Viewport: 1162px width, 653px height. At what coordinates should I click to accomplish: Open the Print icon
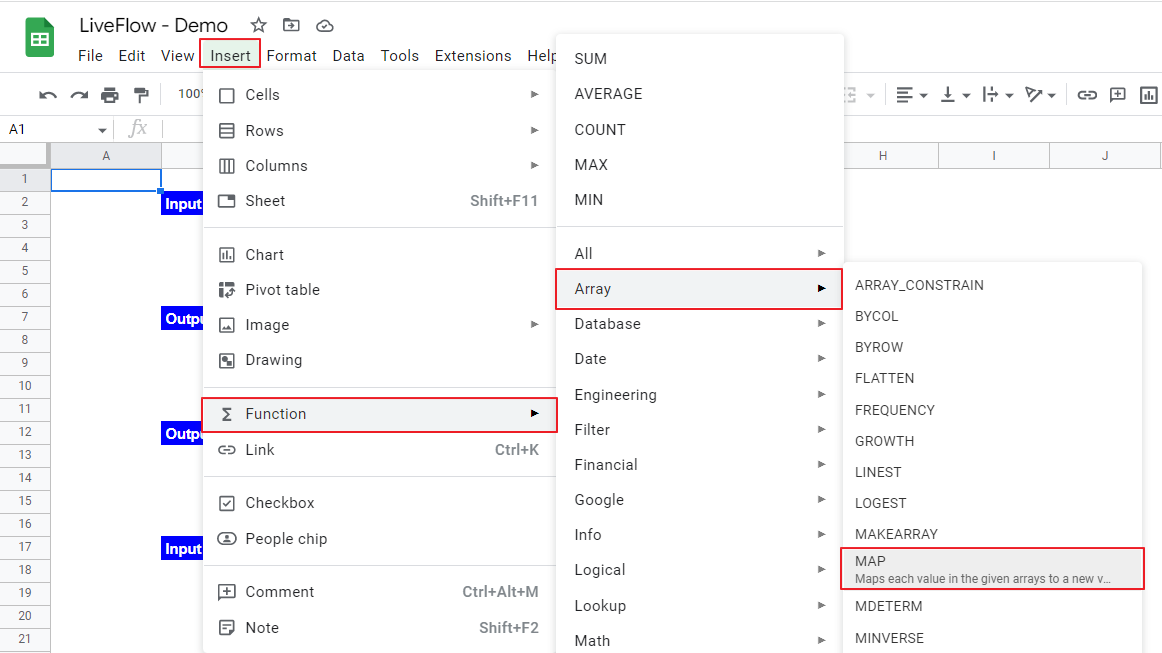click(x=110, y=95)
